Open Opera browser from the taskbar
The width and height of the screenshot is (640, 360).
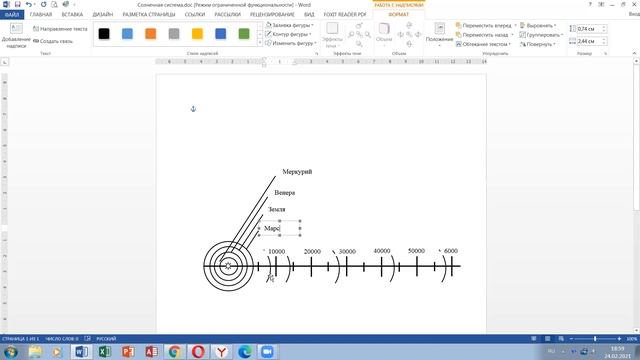pyautogui.click(x=198, y=352)
